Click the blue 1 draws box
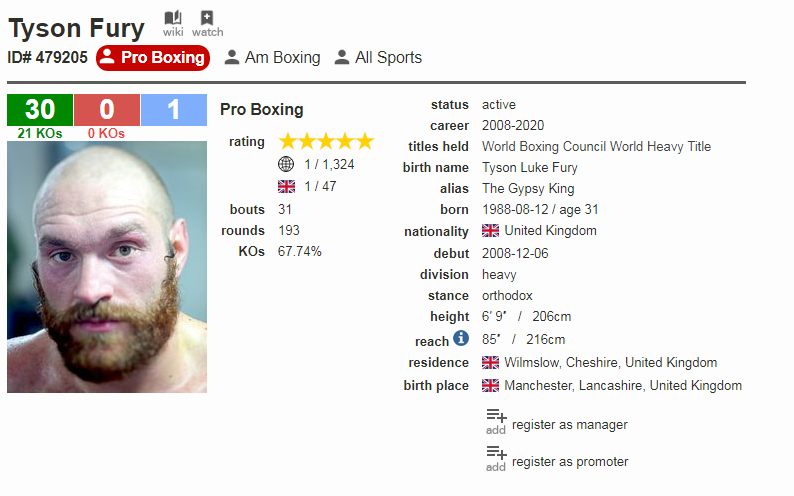Image resolution: width=794 pixels, height=496 pixels. (x=173, y=109)
